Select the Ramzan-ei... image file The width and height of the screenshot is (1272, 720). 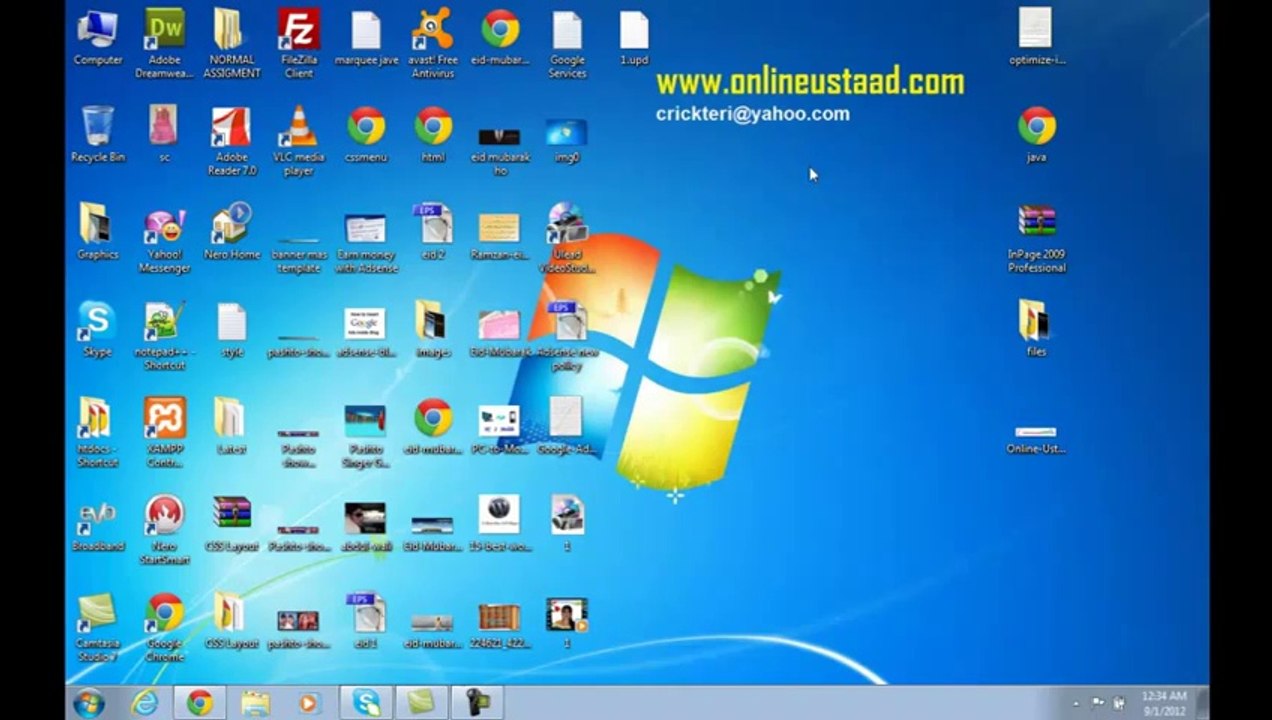(499, 236)
